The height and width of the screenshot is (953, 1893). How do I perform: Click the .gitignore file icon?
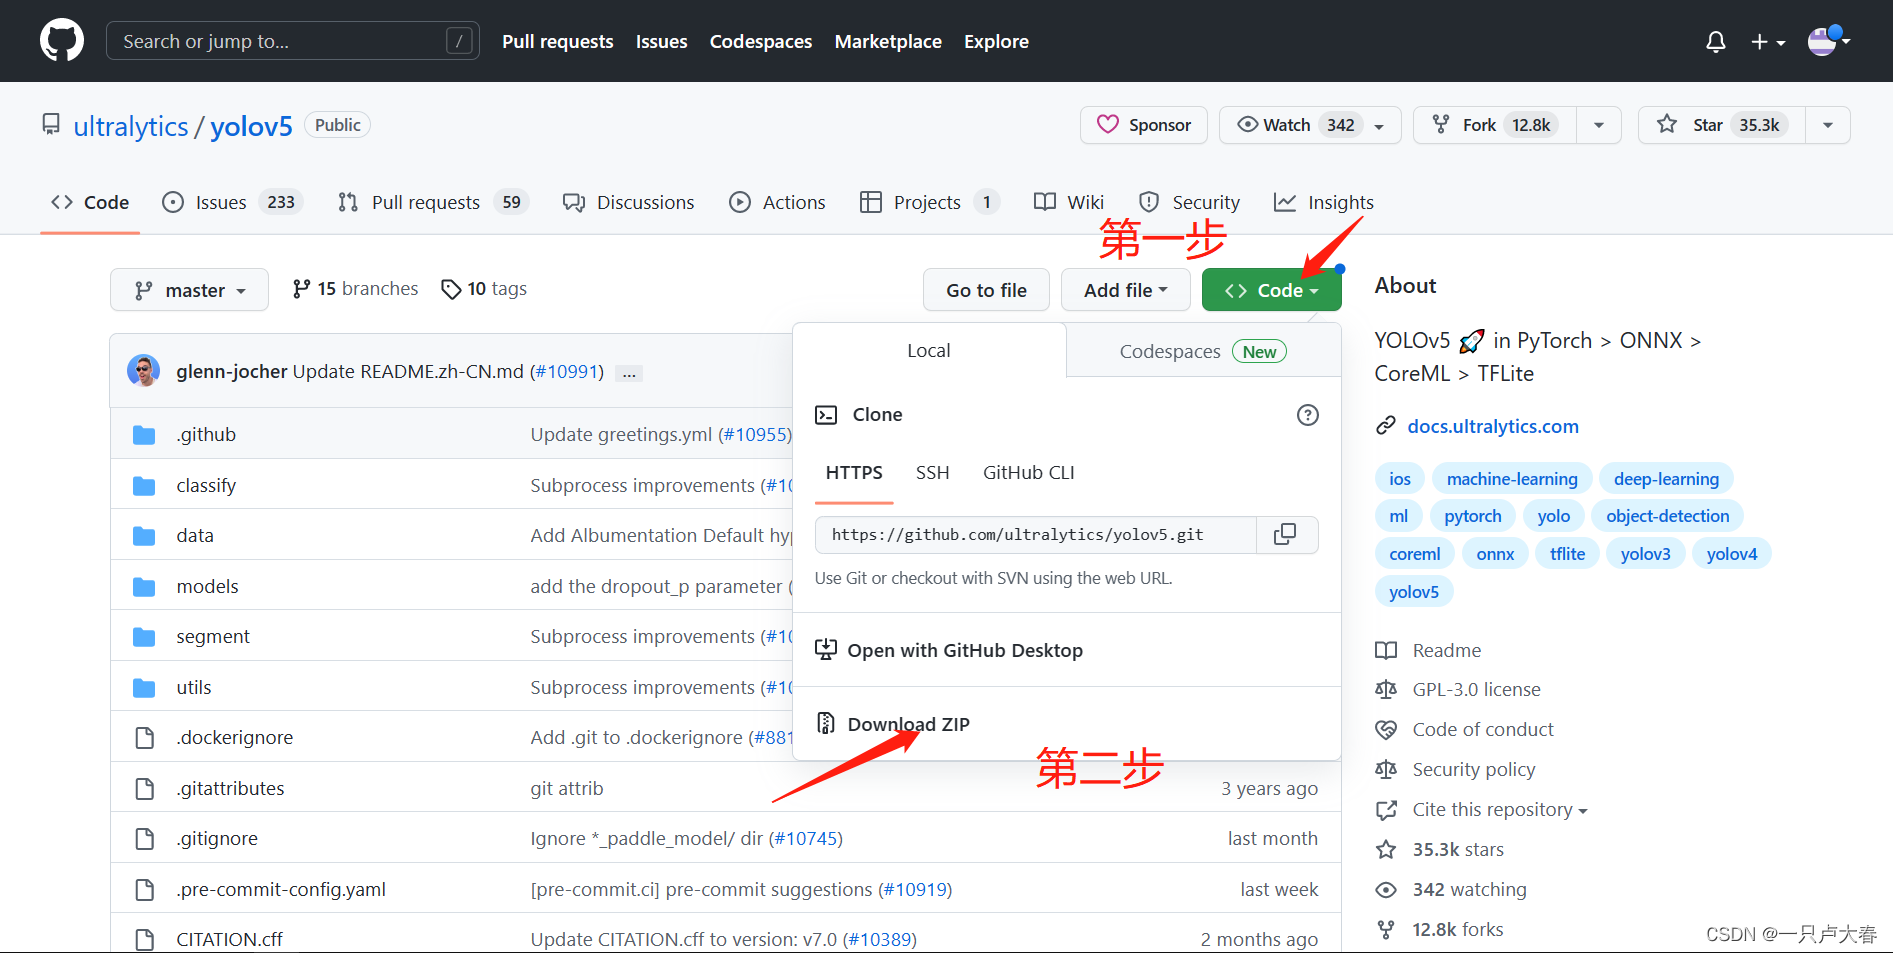pos(145,839)
